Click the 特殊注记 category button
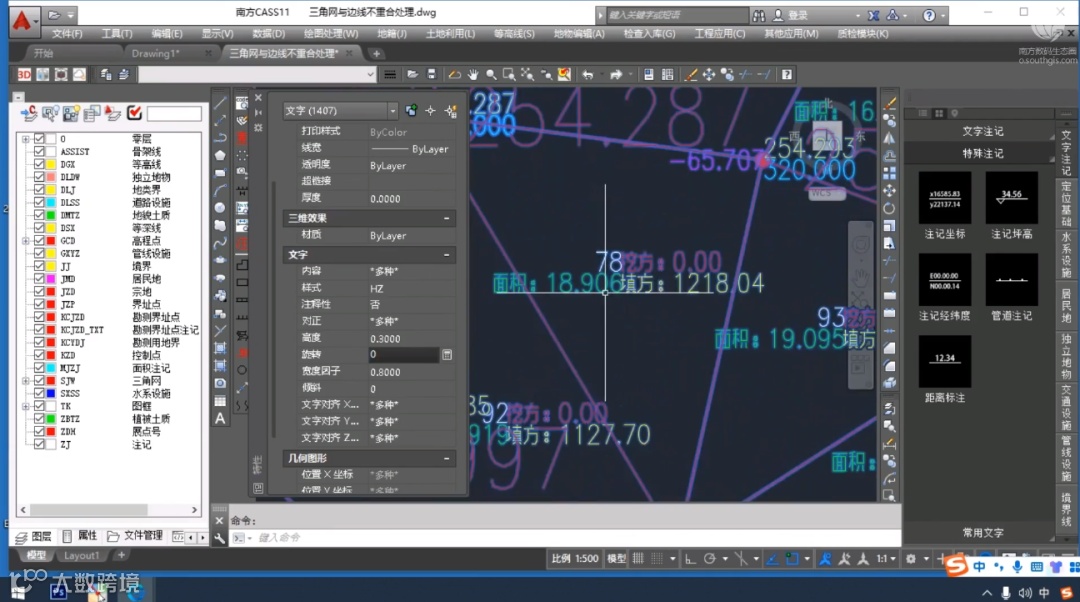Image resolution: width=1080 pixels, height=602 pixels. 982,153
